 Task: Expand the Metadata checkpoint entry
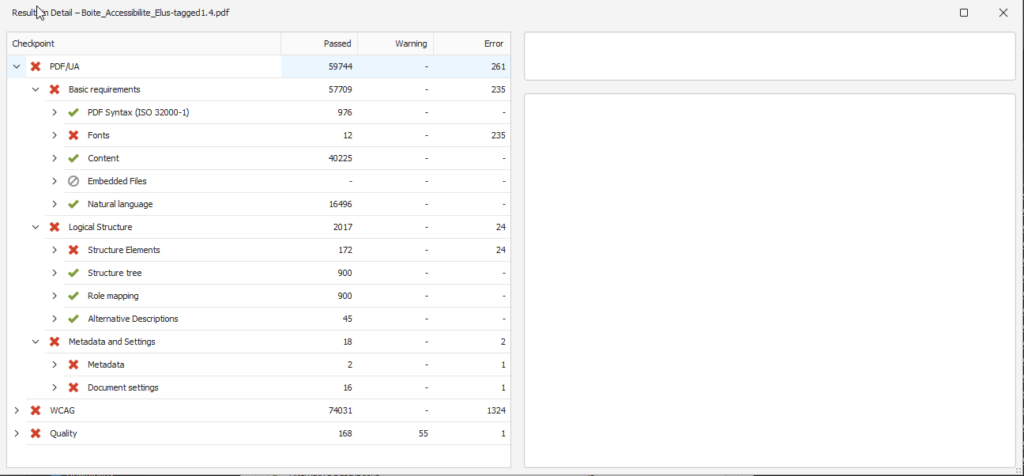[54, 364]
